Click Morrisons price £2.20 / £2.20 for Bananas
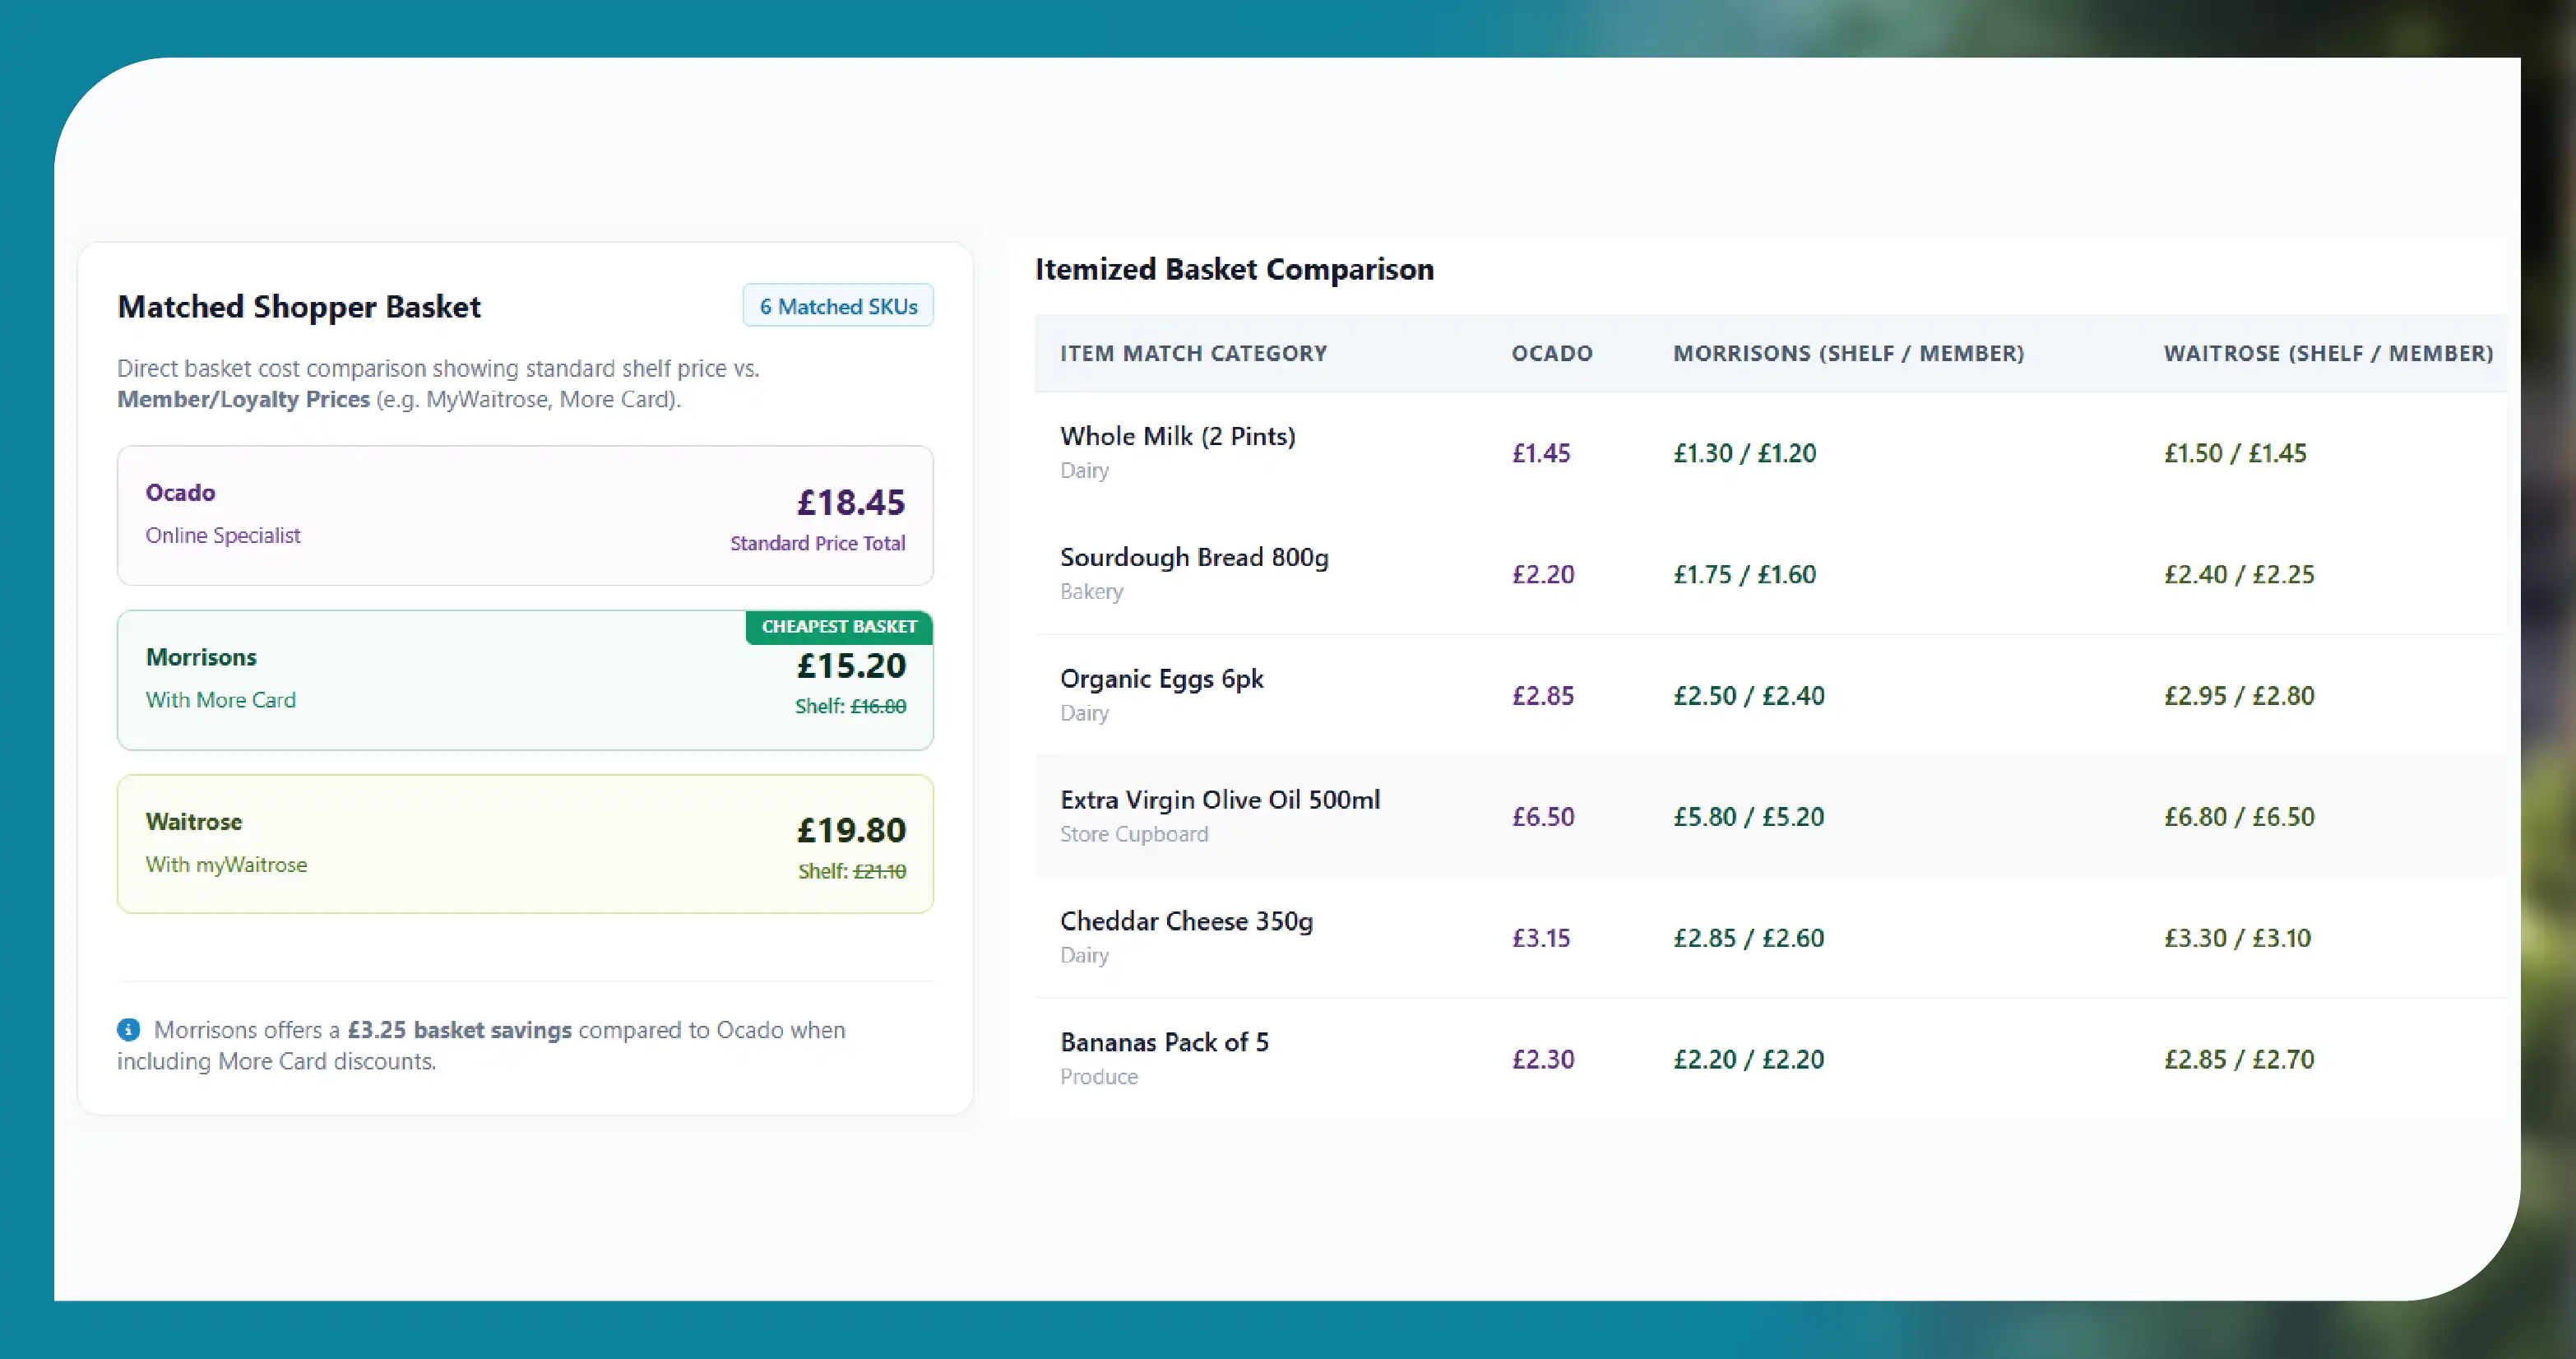The image size is (2576, 1359). click(x=1749, y=1059)
